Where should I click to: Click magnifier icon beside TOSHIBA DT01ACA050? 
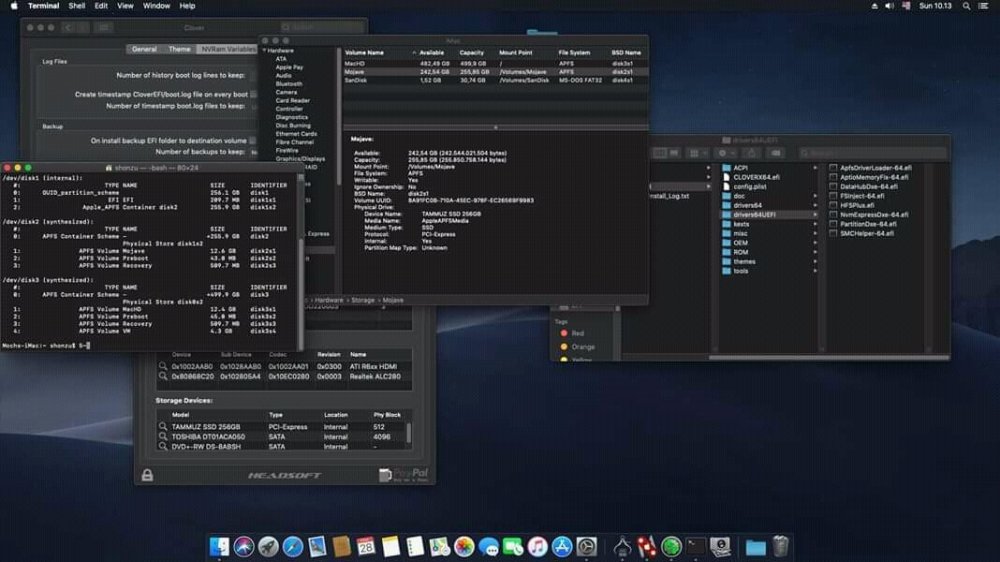click(x=163, y=436)
